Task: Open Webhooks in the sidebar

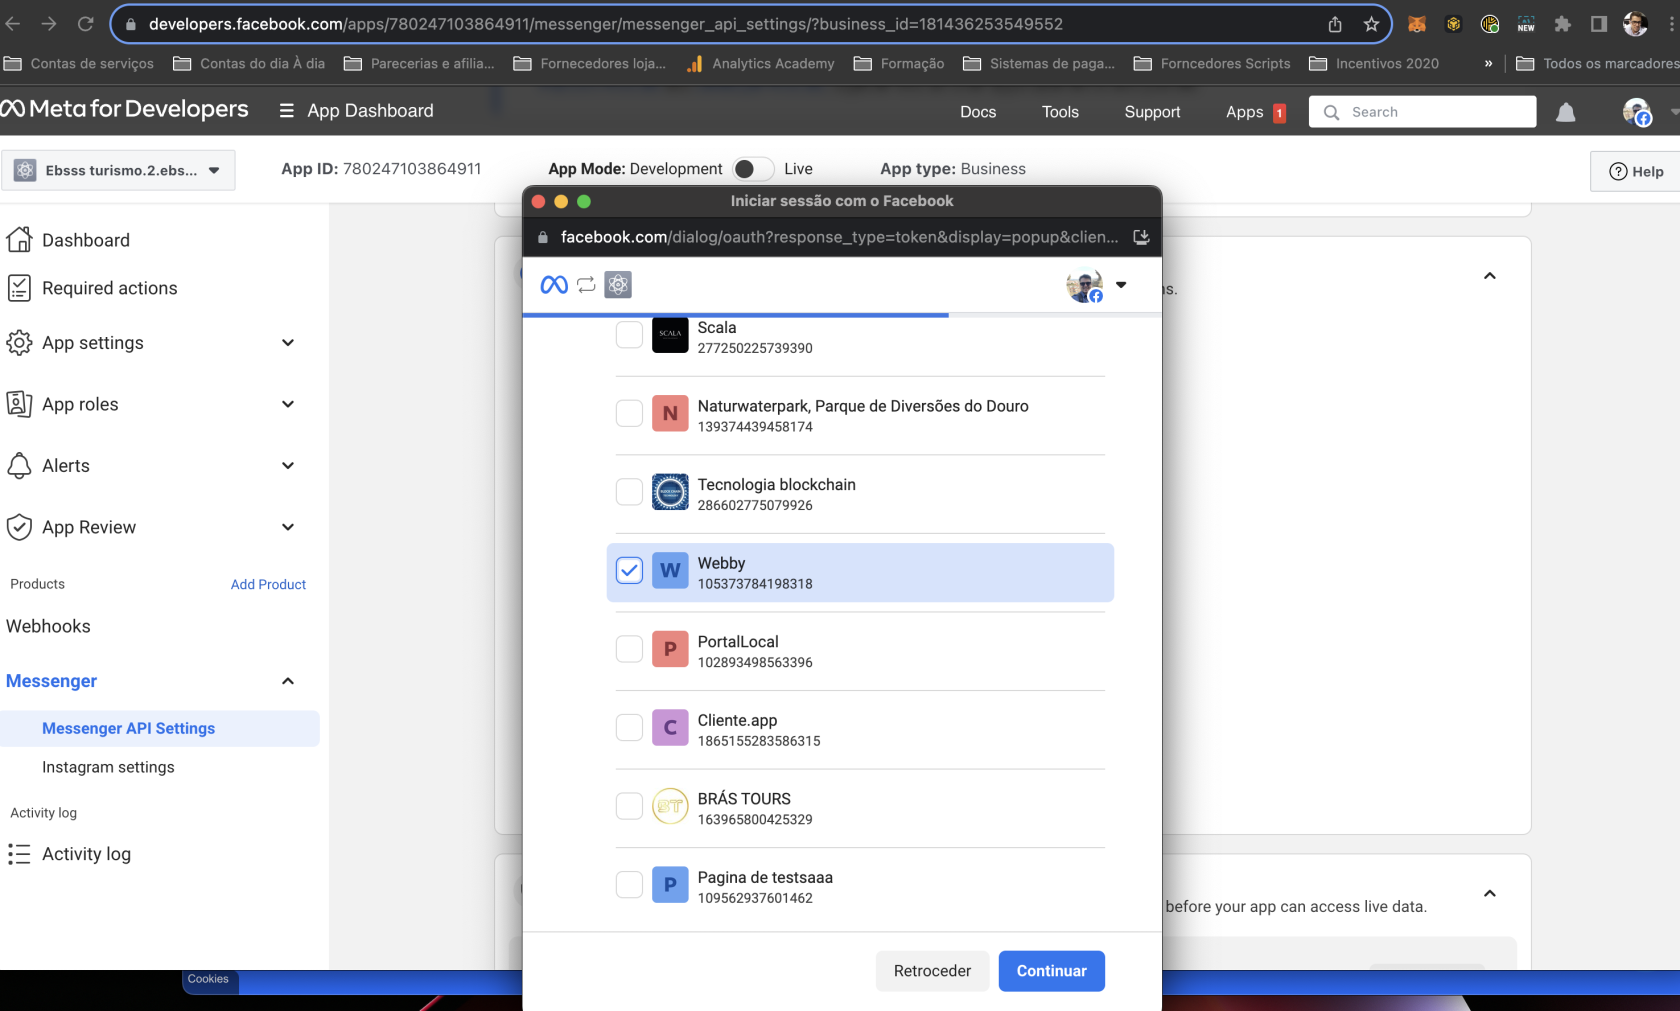Action: (x=48, y=626)
